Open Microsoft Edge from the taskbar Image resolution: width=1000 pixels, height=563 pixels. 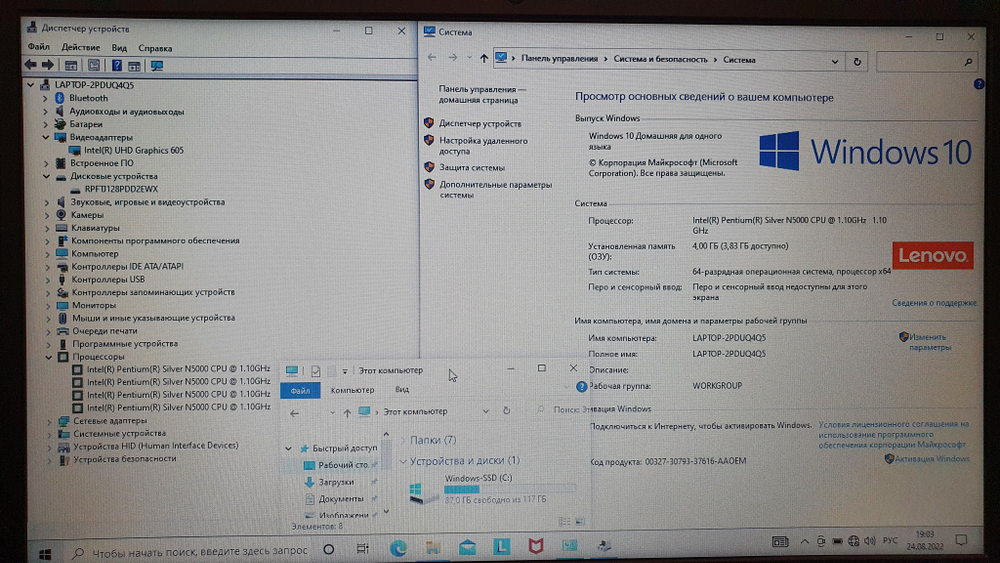tap(398, 548)
